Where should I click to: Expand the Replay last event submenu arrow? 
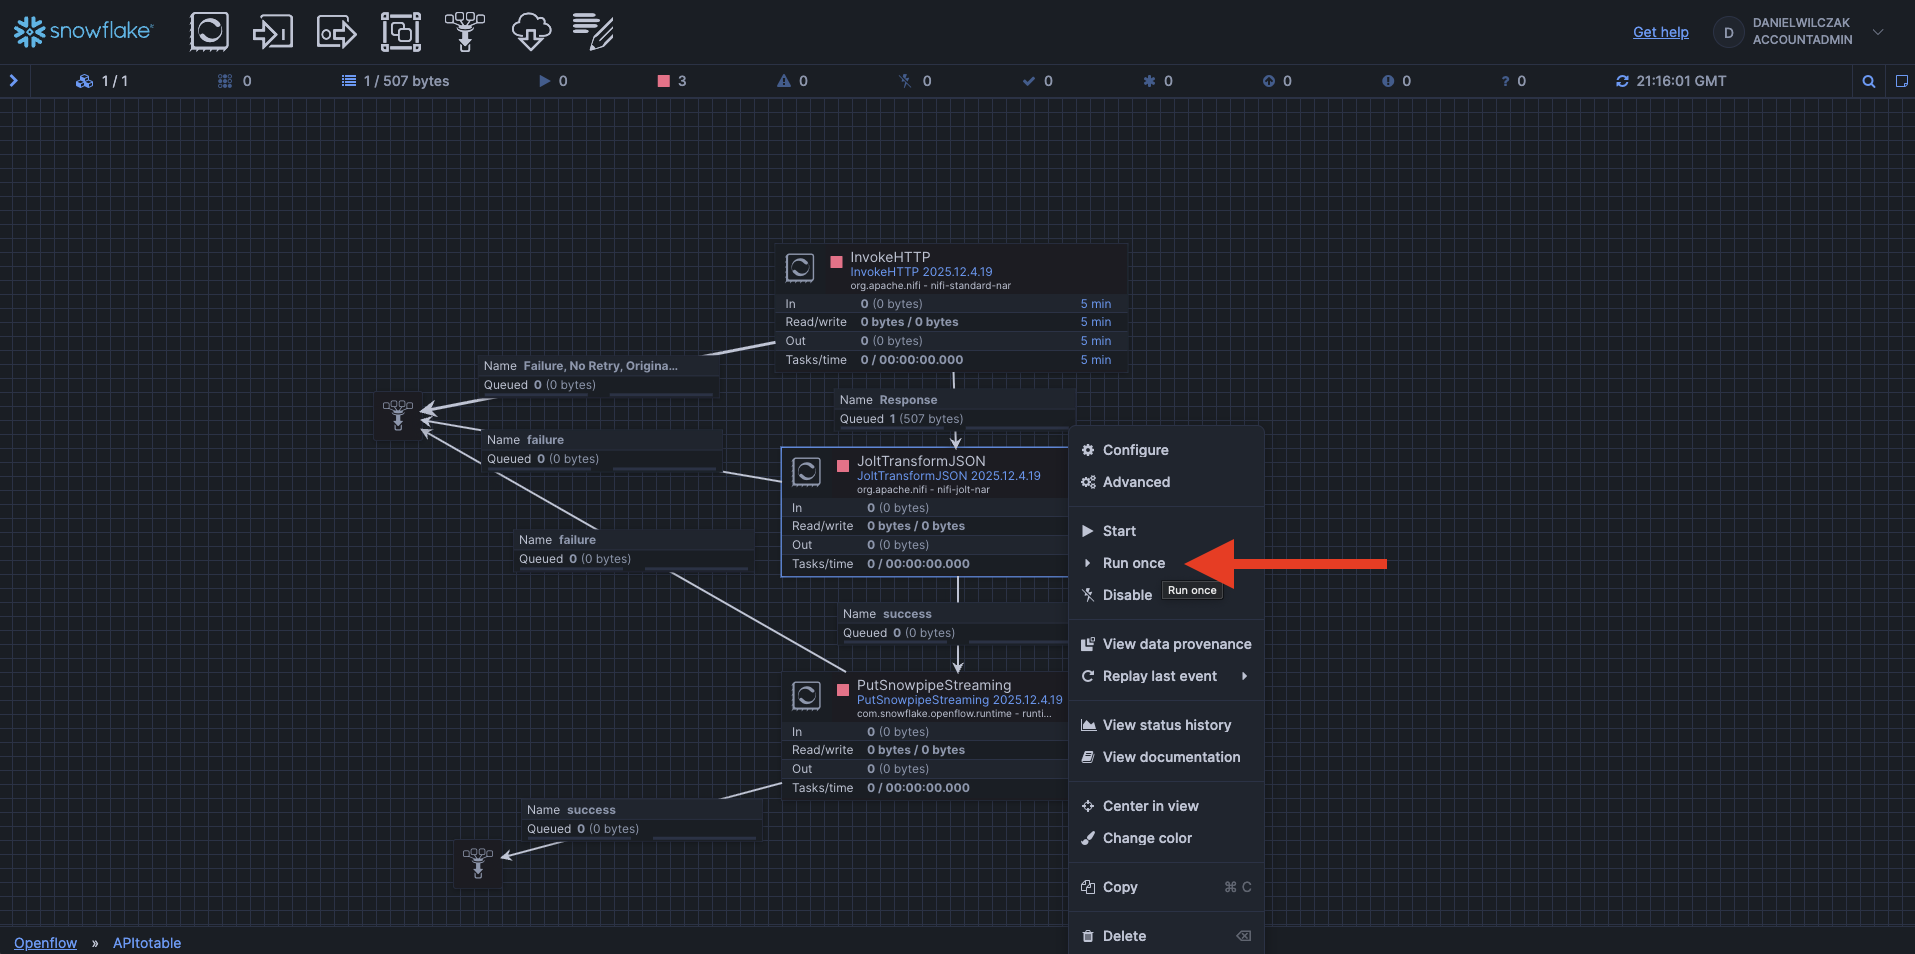pyautogui.click(x=1244, y=676)
